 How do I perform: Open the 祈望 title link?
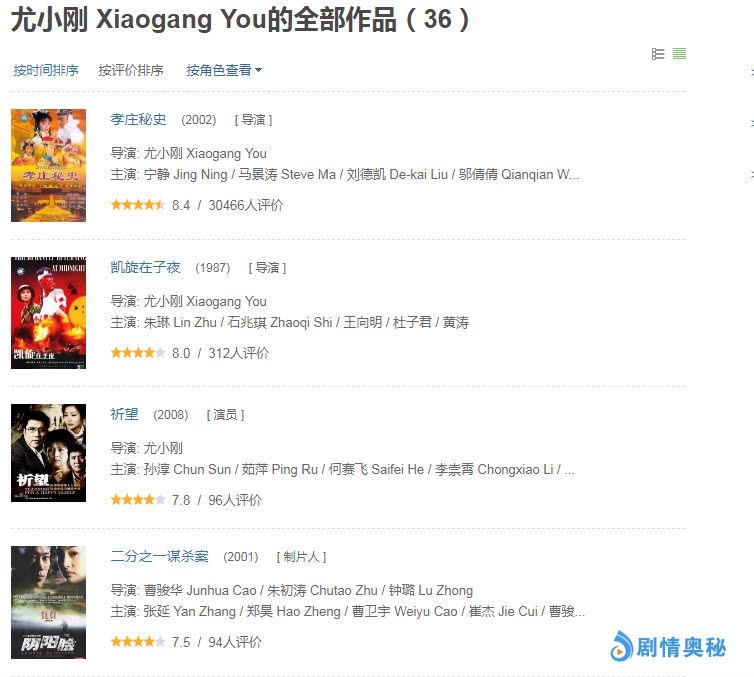point(125,414)
